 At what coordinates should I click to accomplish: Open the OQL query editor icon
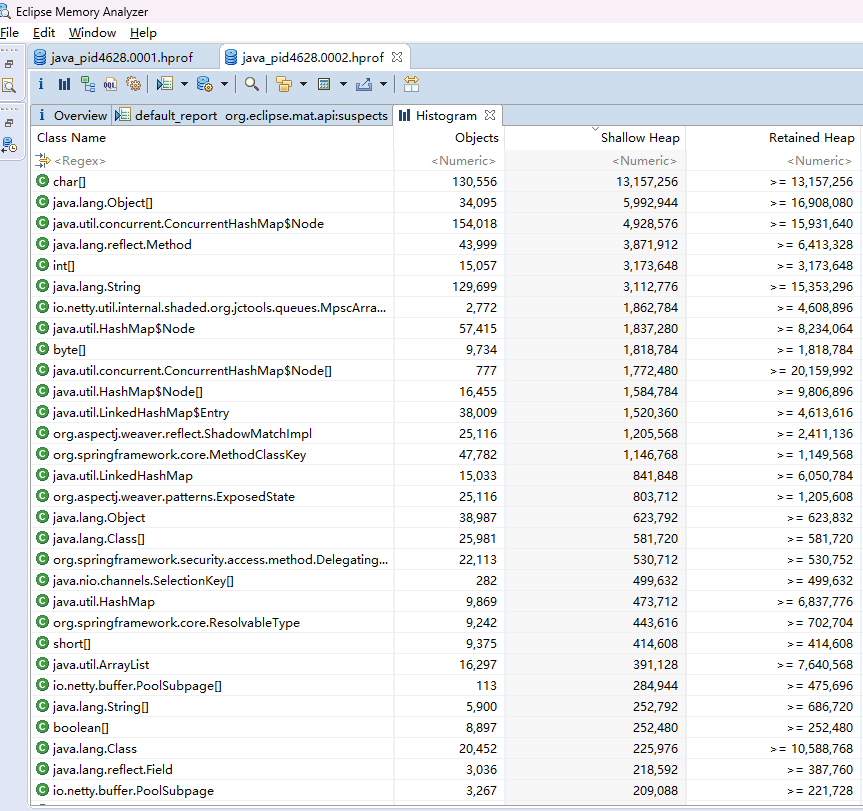(x=110, y=84)
